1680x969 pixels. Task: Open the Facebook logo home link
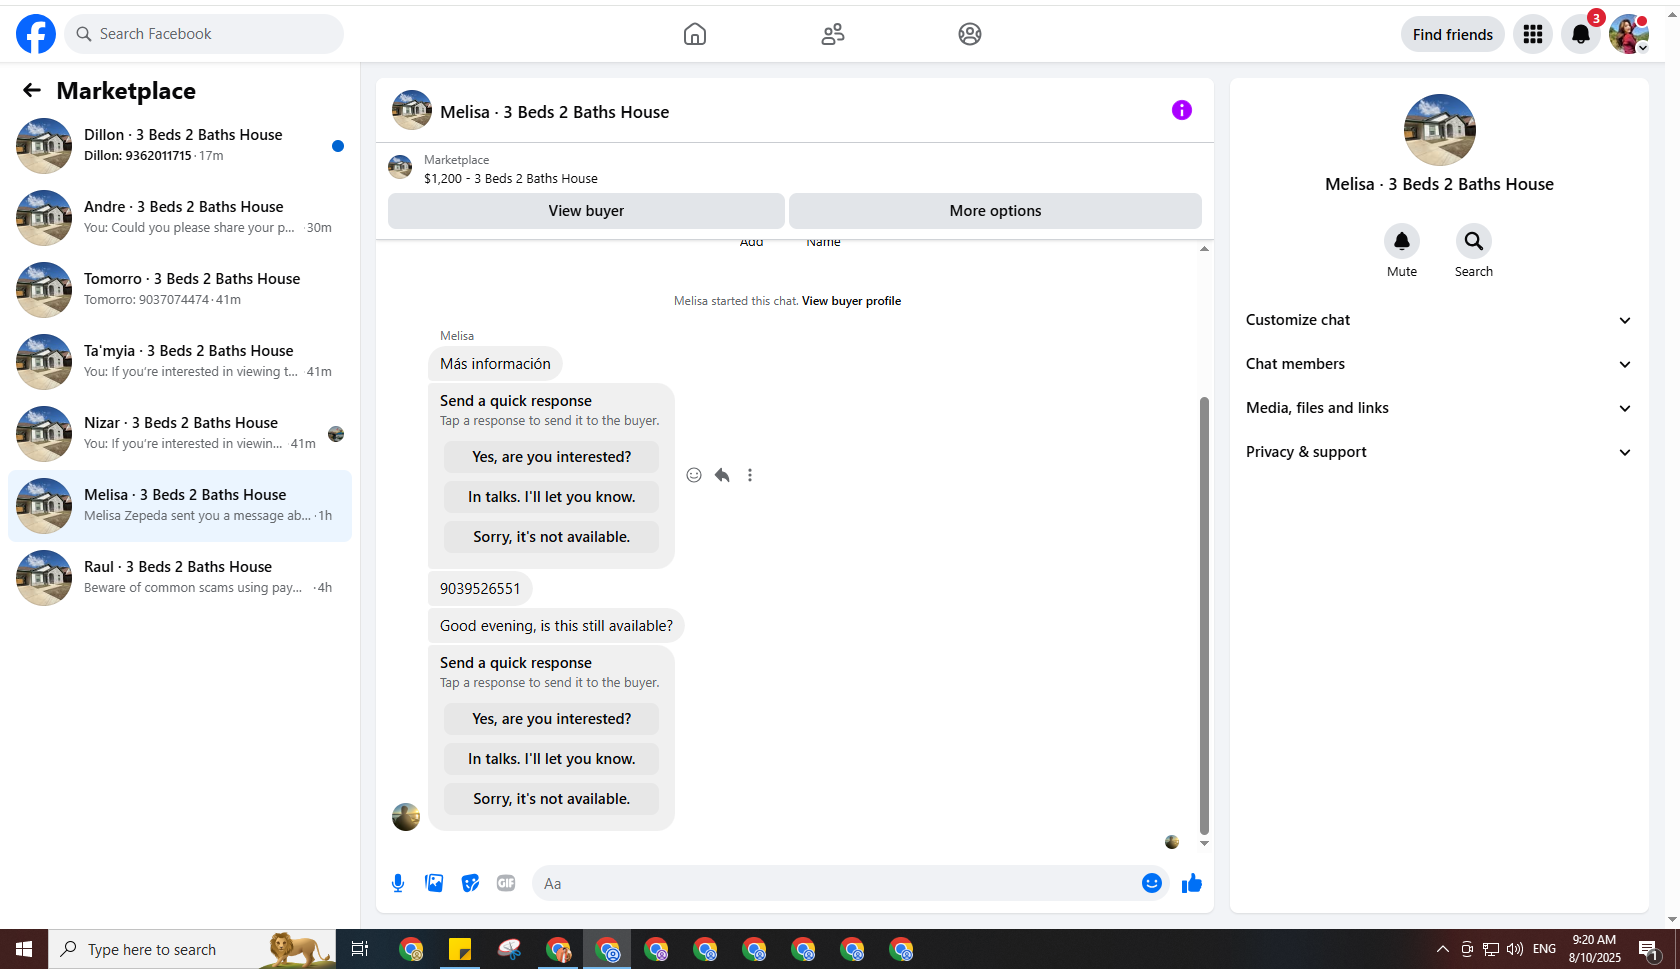[36, 34]
